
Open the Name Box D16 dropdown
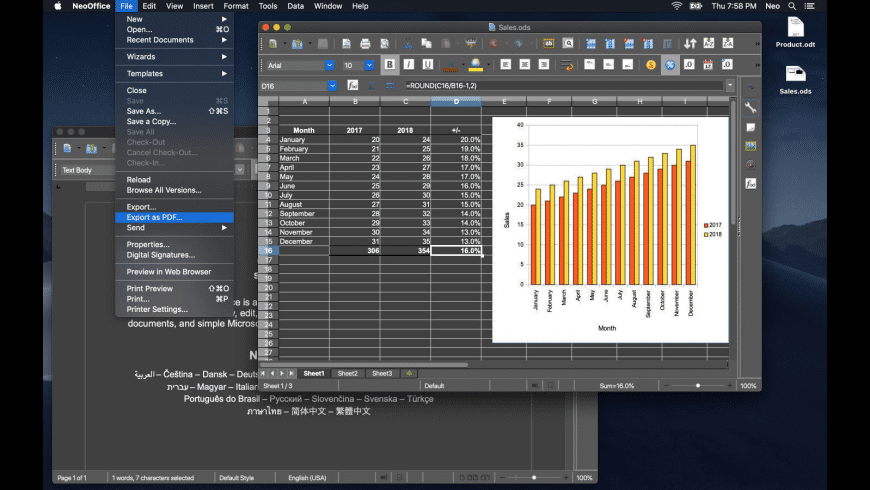click(332, 86)
